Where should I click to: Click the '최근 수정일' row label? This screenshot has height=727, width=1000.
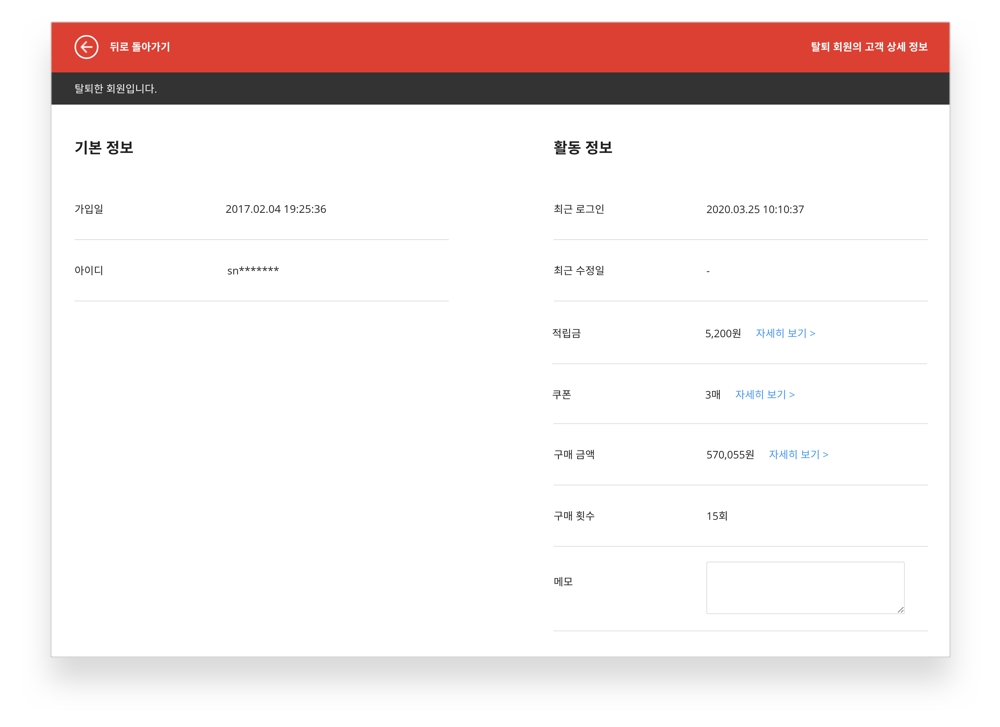pyautogui.click(x=579, y=271)
